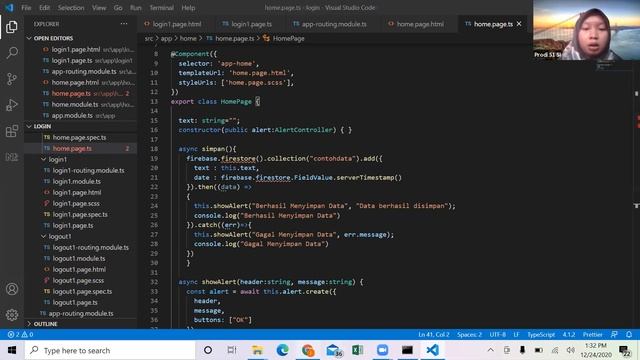
Task: Open the View menu
Action: 99,8
